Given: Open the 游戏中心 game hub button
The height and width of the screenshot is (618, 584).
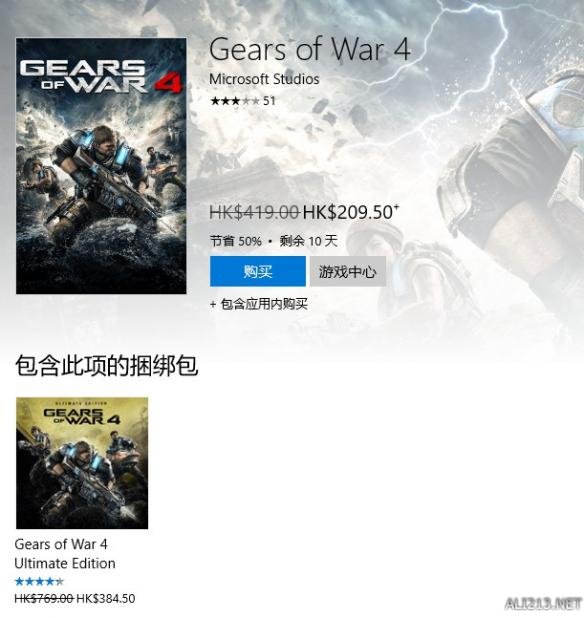Looking at the screenshot, I should click(x=348, y=271).
